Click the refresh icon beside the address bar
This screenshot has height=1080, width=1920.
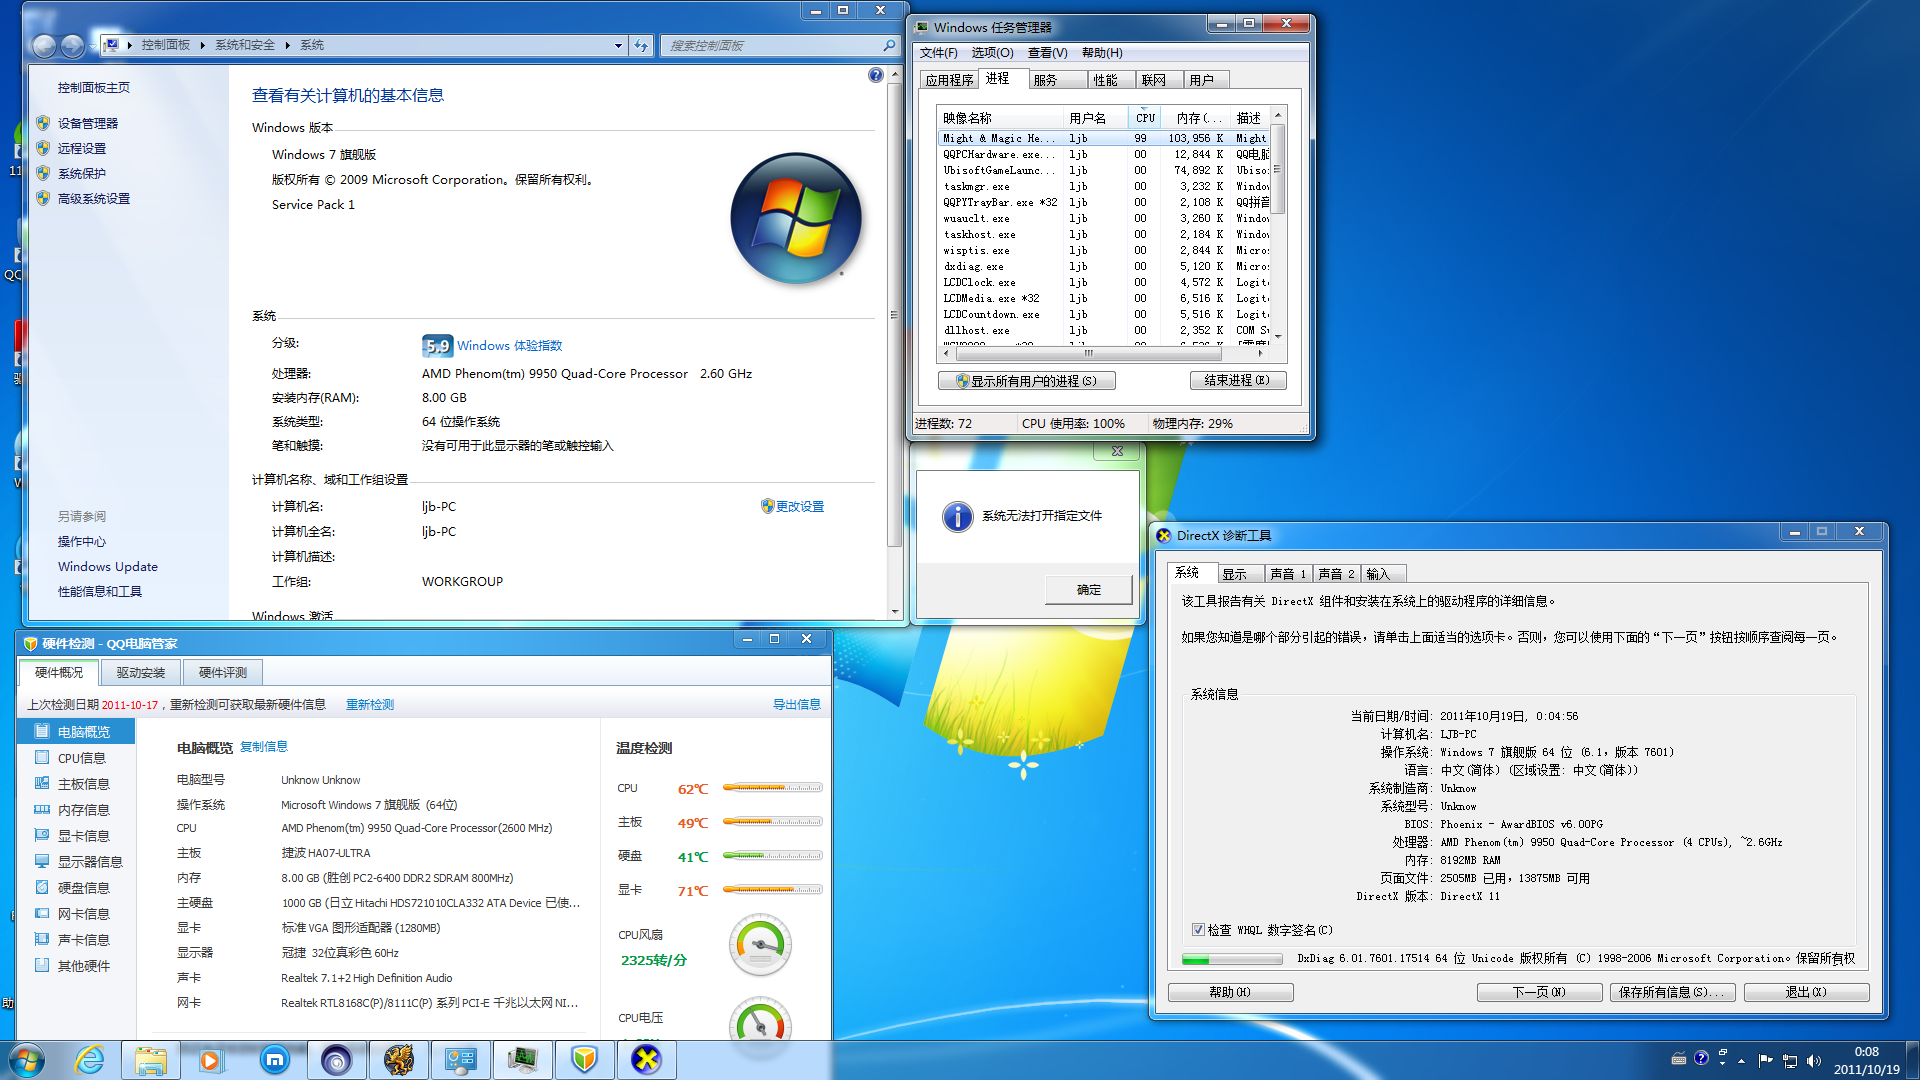[x=641, y=45]
